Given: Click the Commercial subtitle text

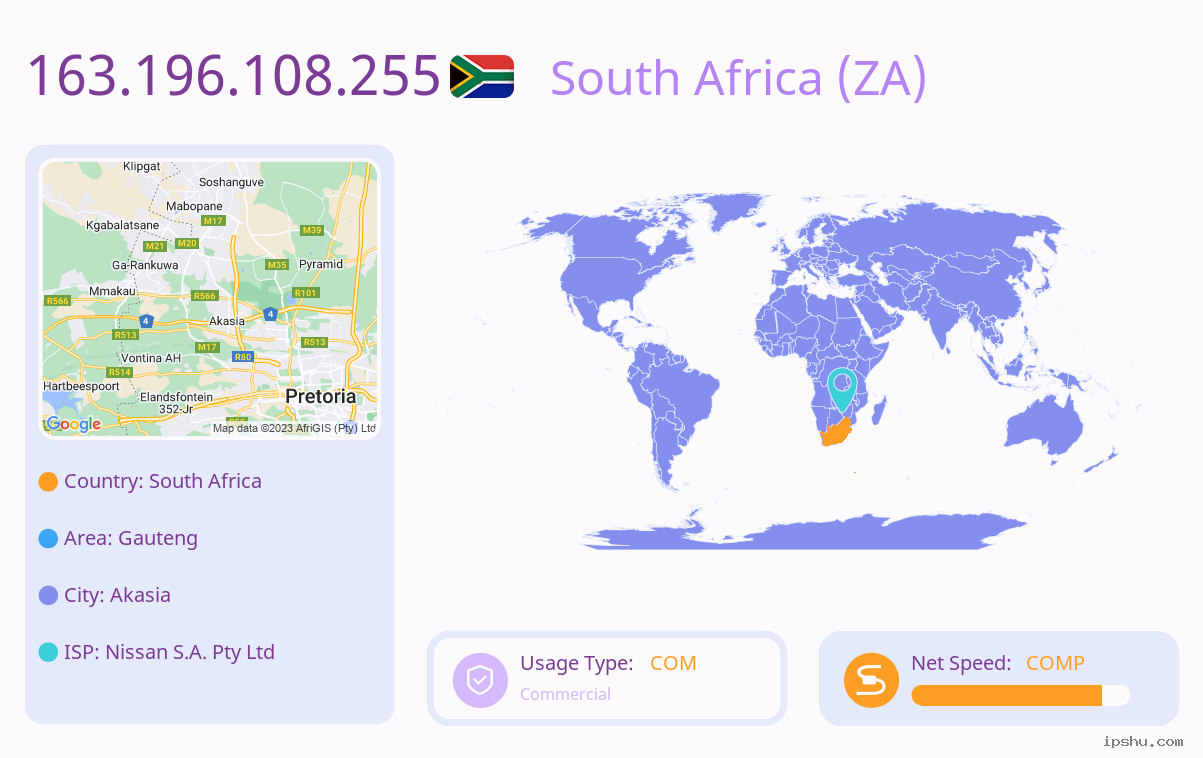Looking at the screenshot, I should [x=565, y=694].
